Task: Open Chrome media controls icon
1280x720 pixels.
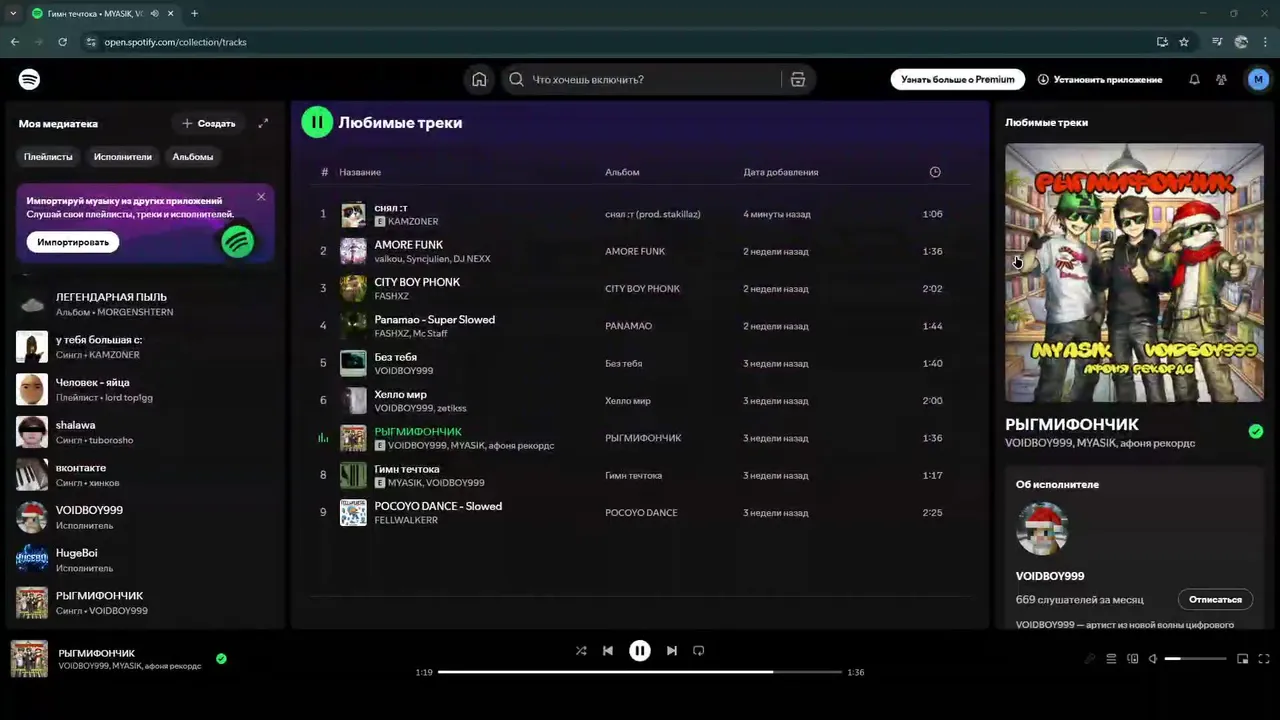Action: tap(1217, 42)
